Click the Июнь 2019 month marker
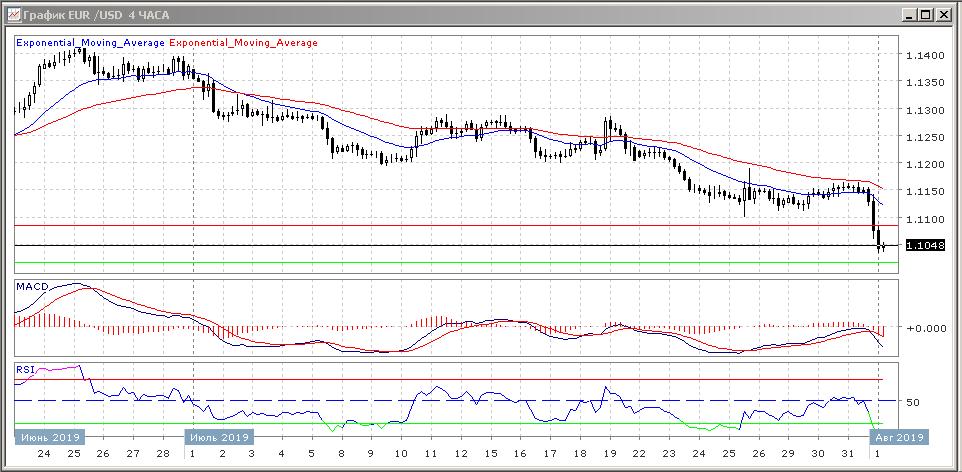The image size is (962, 472). tap(49, 437)
